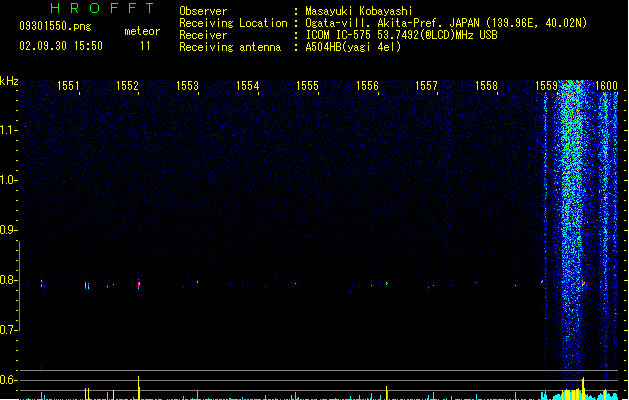
Task: Click the meteor label
Action: [142, 31]
